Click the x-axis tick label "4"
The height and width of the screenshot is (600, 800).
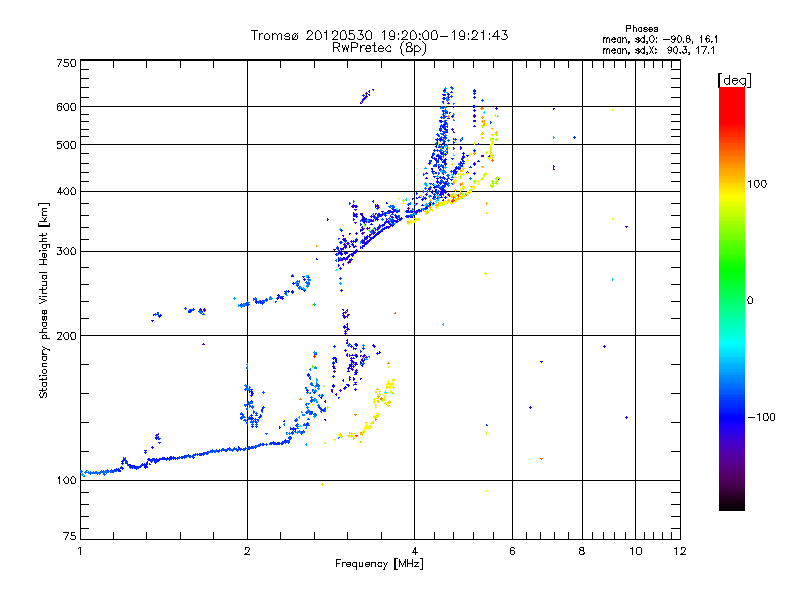(414, 551)
